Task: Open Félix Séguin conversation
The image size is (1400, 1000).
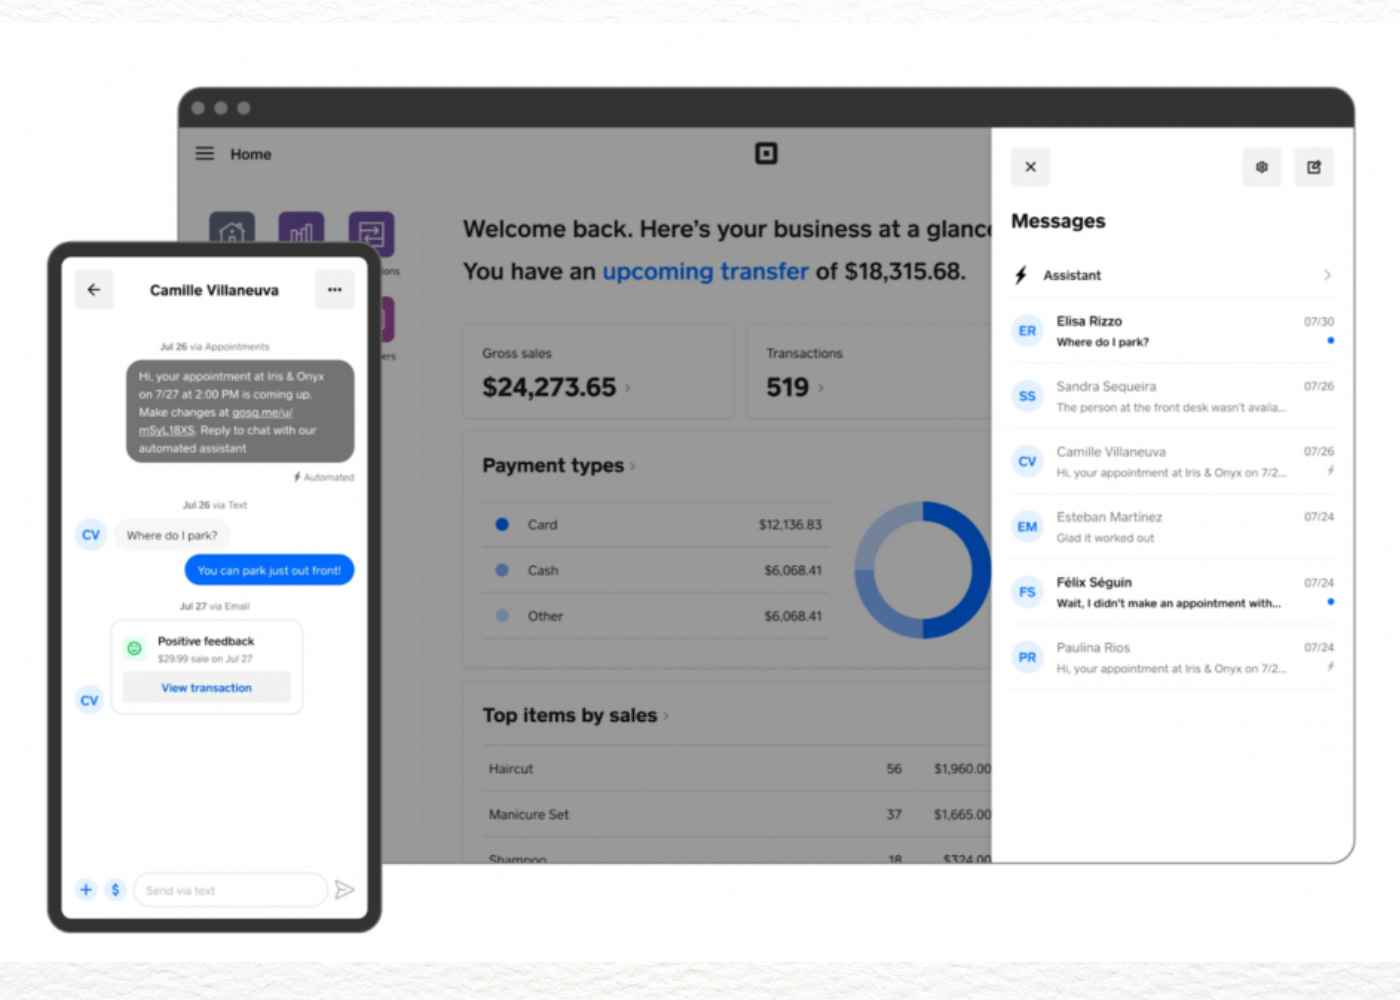Action: (x=1172, y=592)
